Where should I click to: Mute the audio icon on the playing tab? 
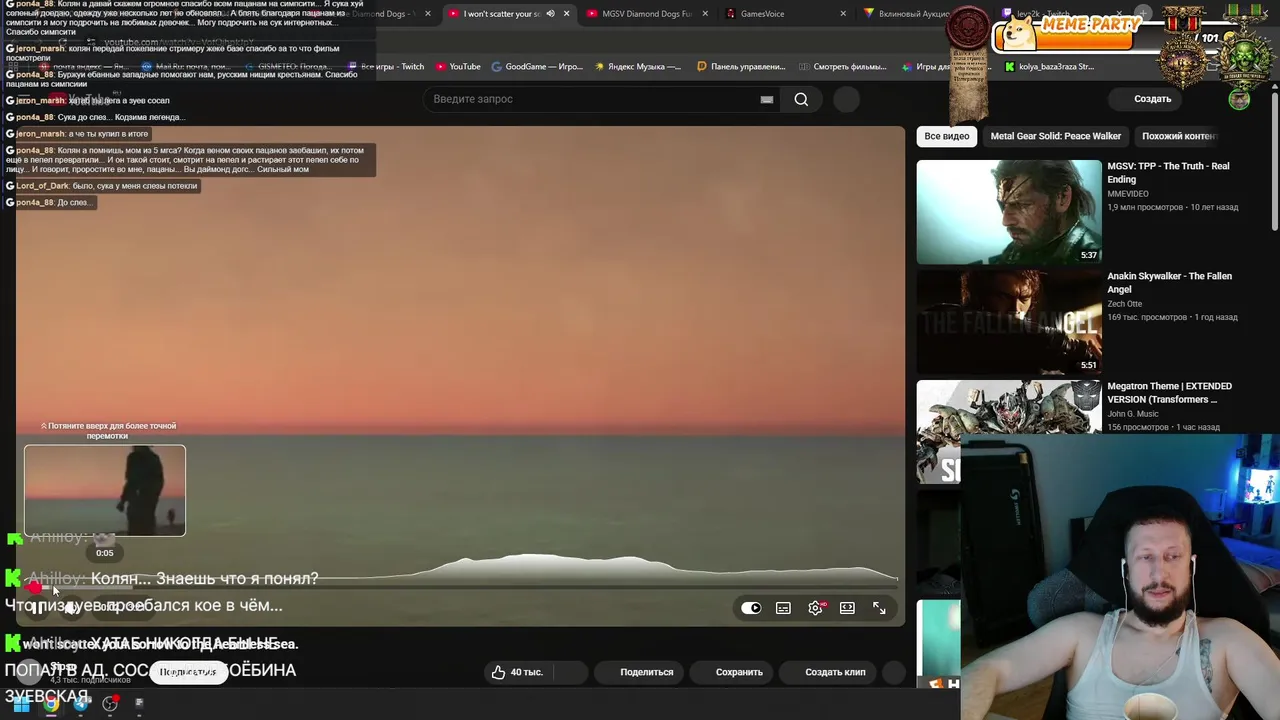point(550,14)
